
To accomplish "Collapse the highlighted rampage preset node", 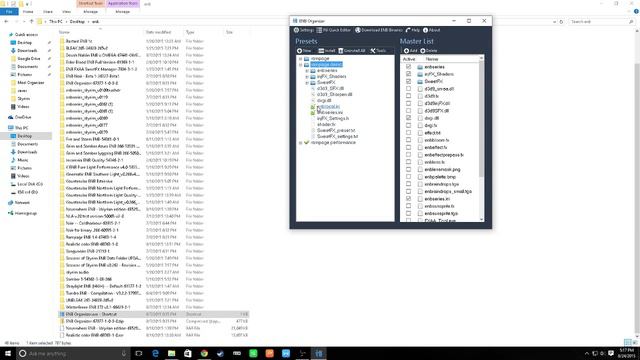I will pyautogui.click(x=300, y=64).
